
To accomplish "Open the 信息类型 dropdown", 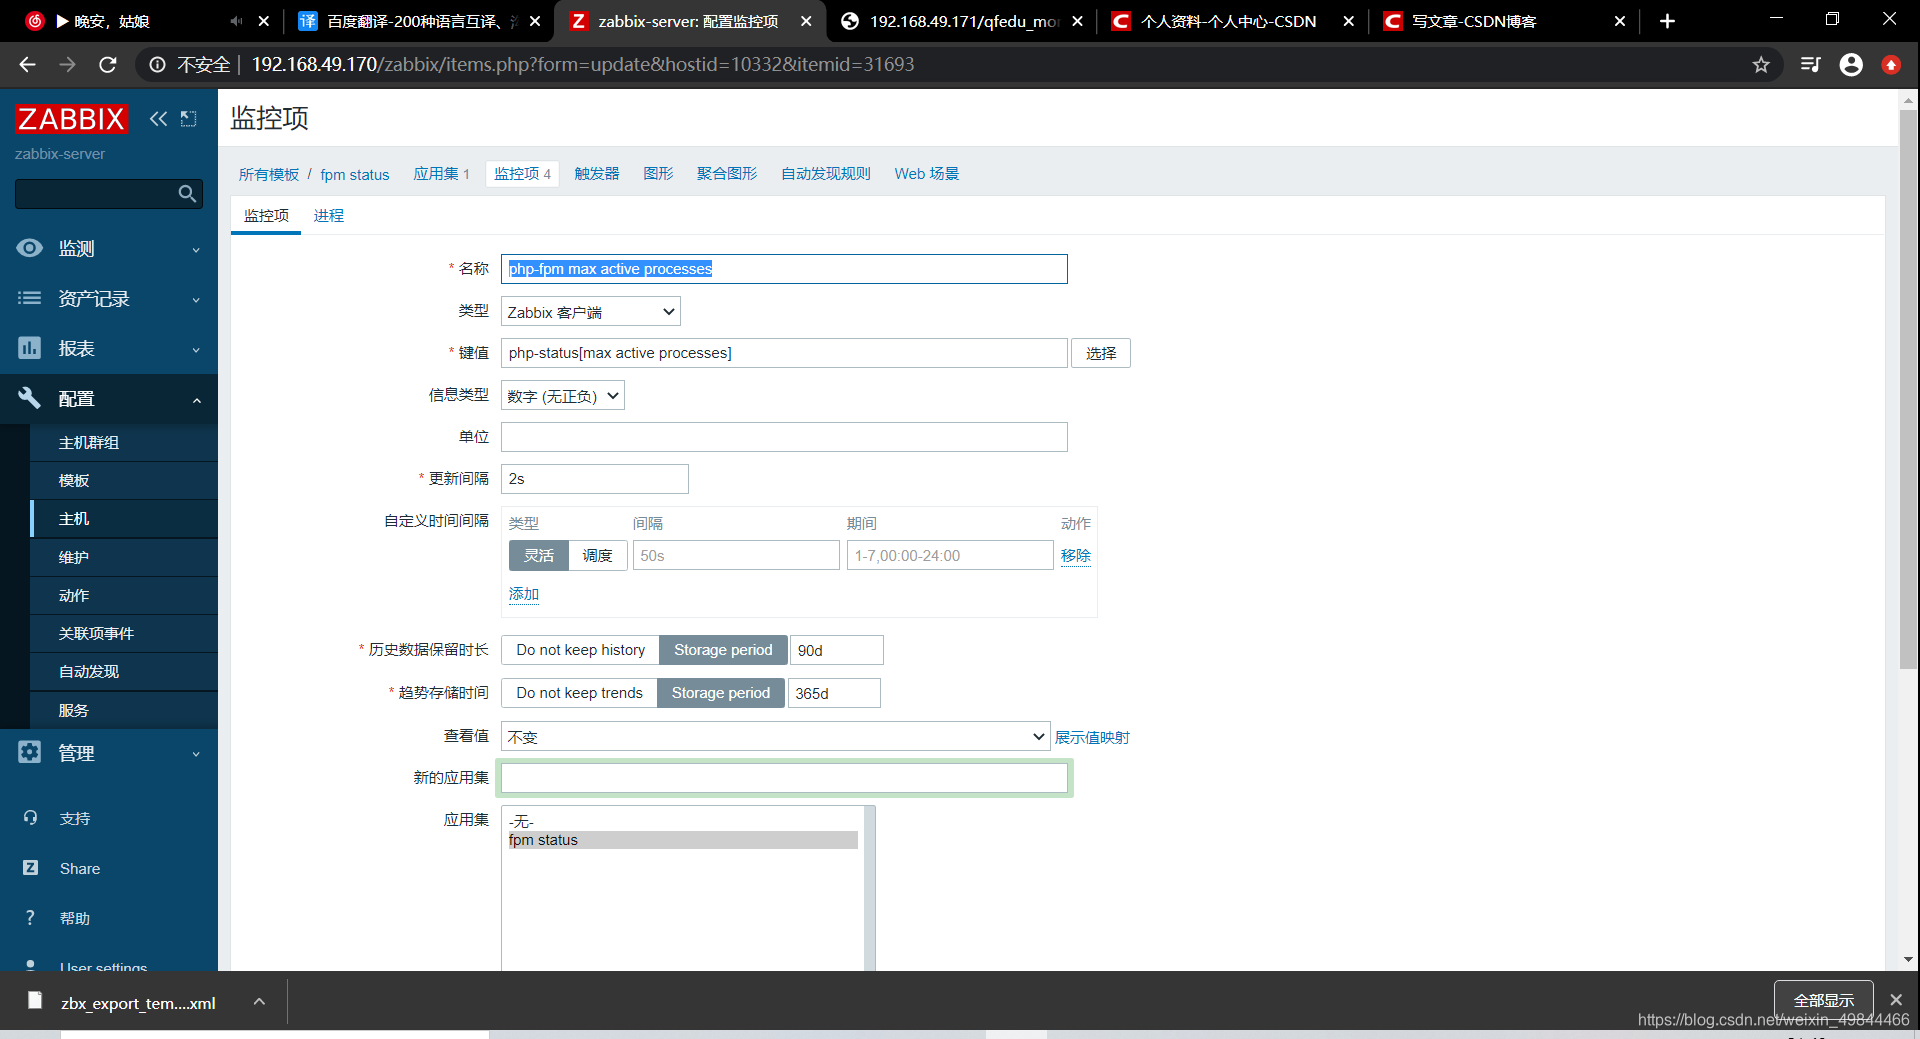I will (562, 396).
